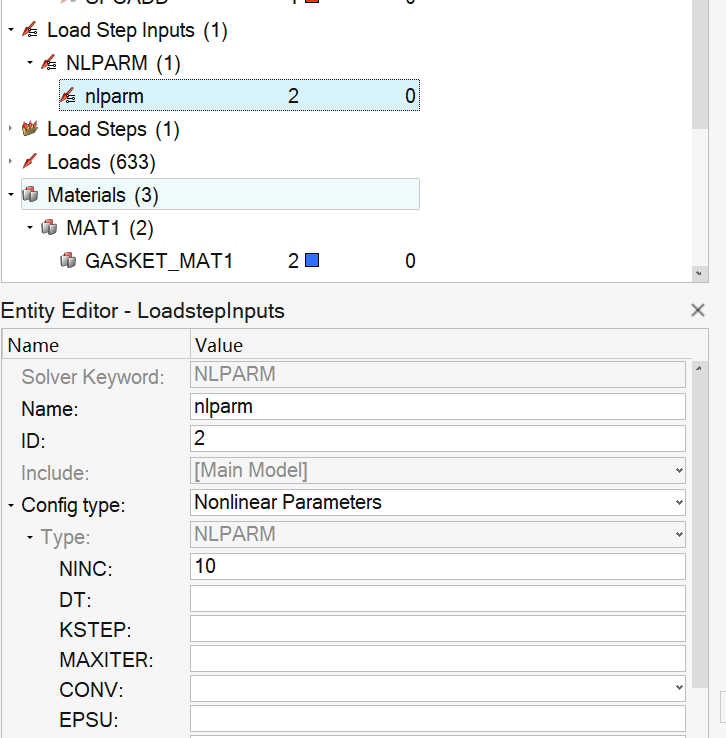
Task: Click the MAXITER input field
Action: coord(437,659)
